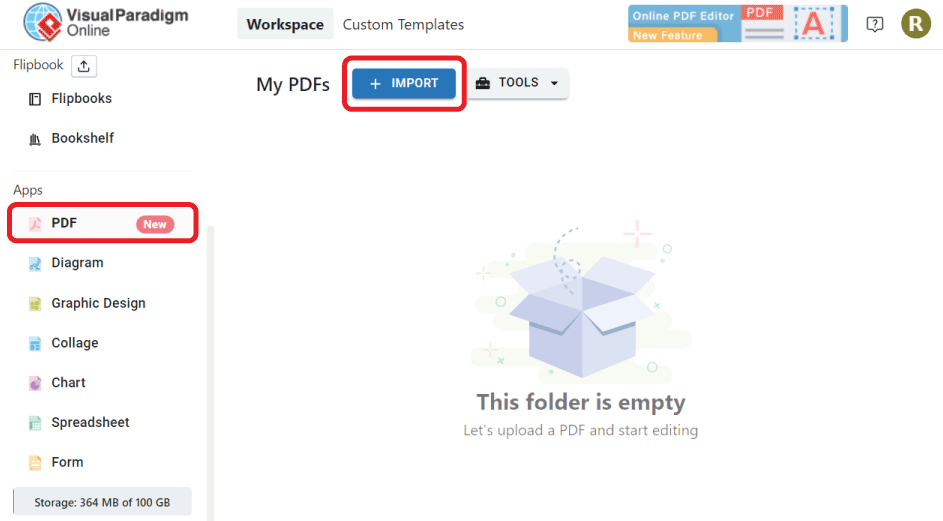Click the Diagram icon in Apps list
Screen dimensions: 943x521
(35, 264)
